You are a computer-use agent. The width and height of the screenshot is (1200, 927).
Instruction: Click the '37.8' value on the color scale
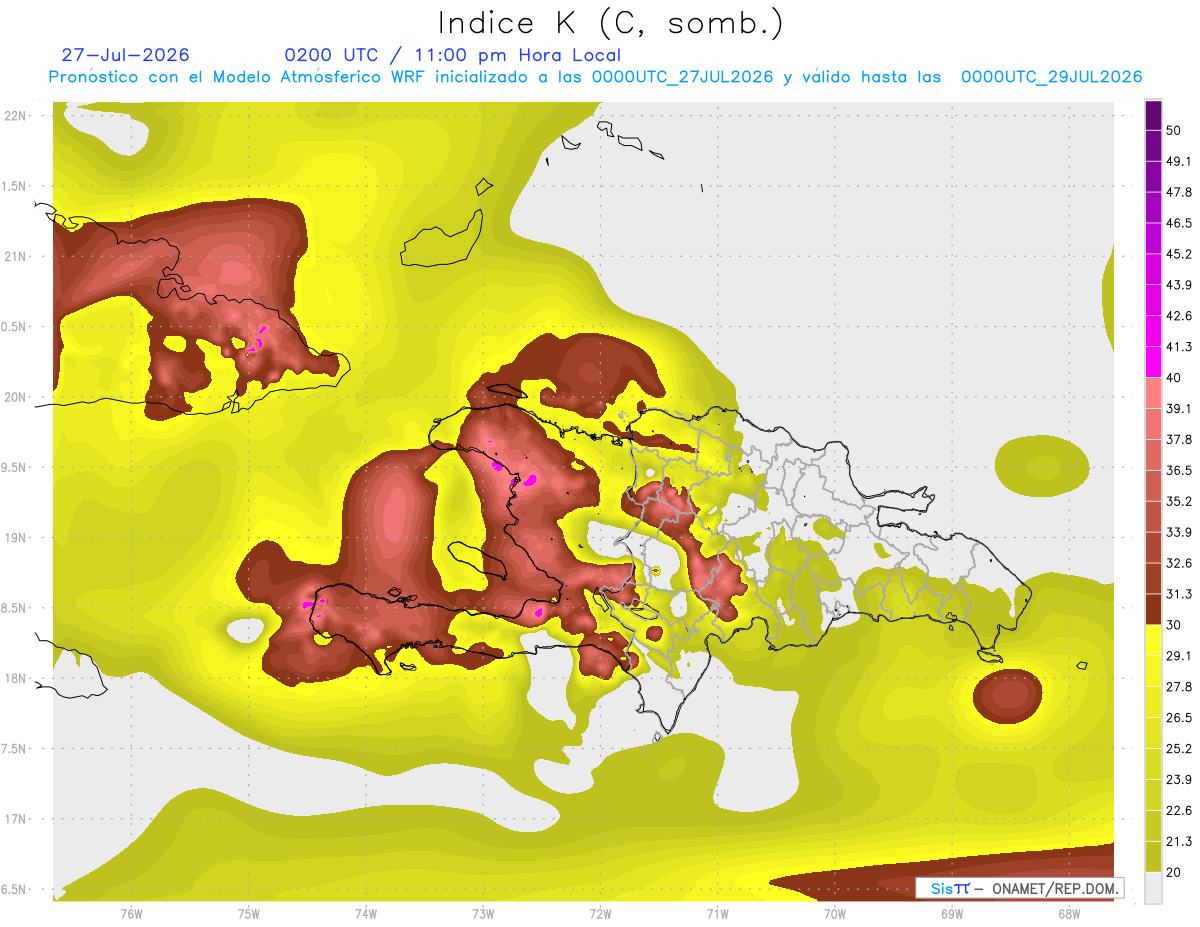tap(1179, 439)
